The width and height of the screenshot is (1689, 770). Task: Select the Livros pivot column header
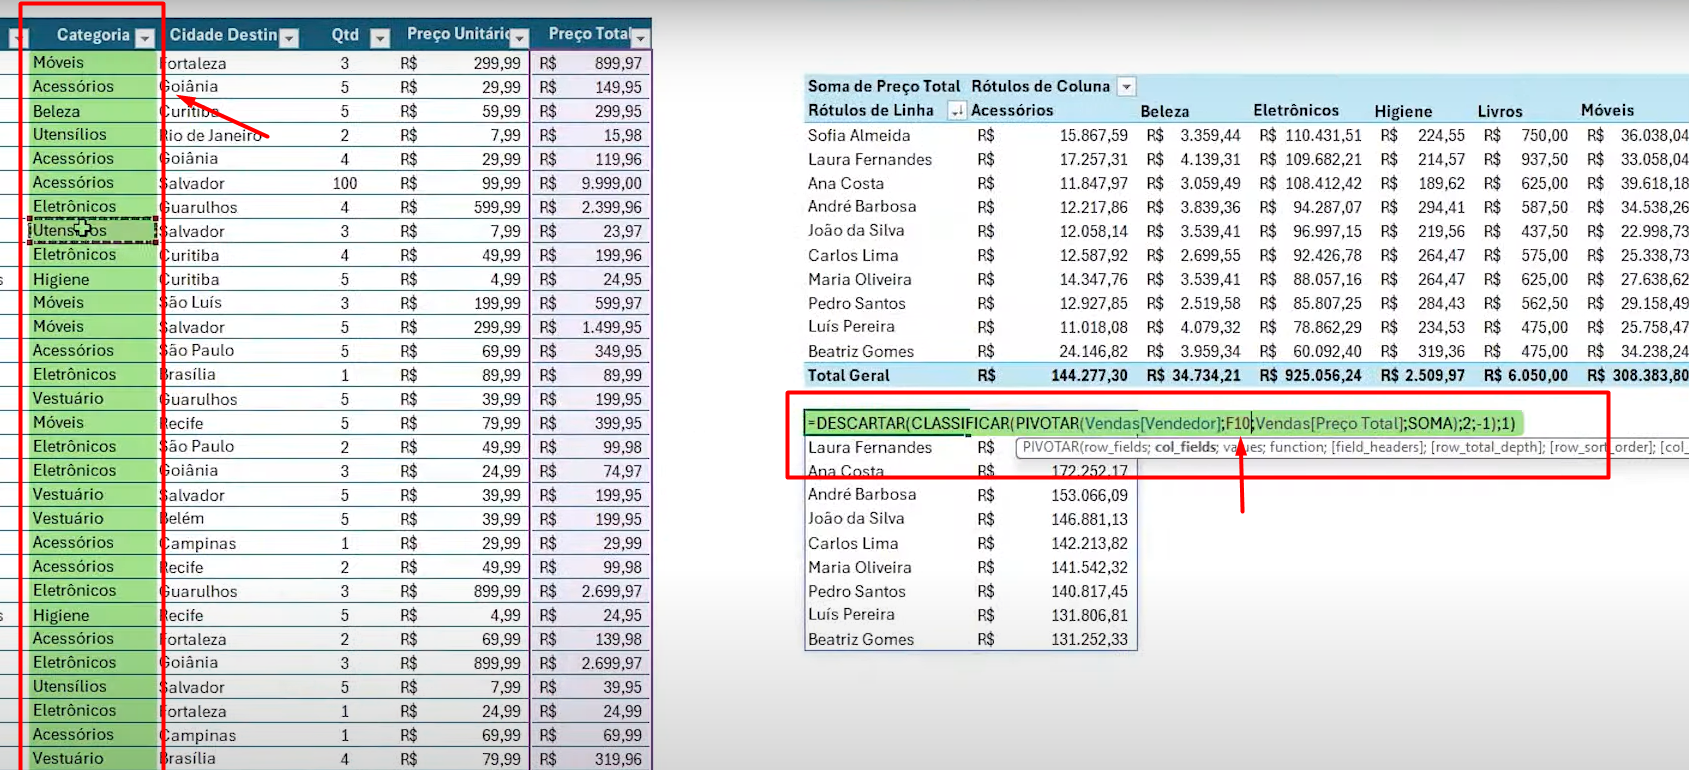[x=1500, y=111]
